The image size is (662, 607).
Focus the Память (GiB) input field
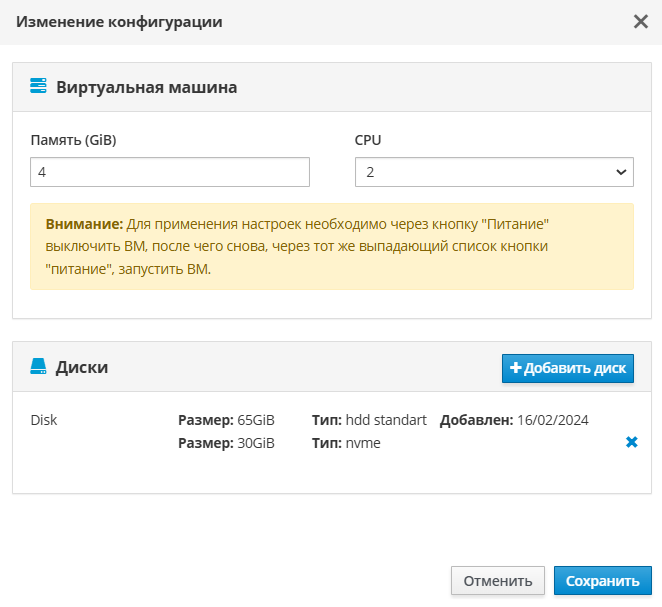click(170, 172)
